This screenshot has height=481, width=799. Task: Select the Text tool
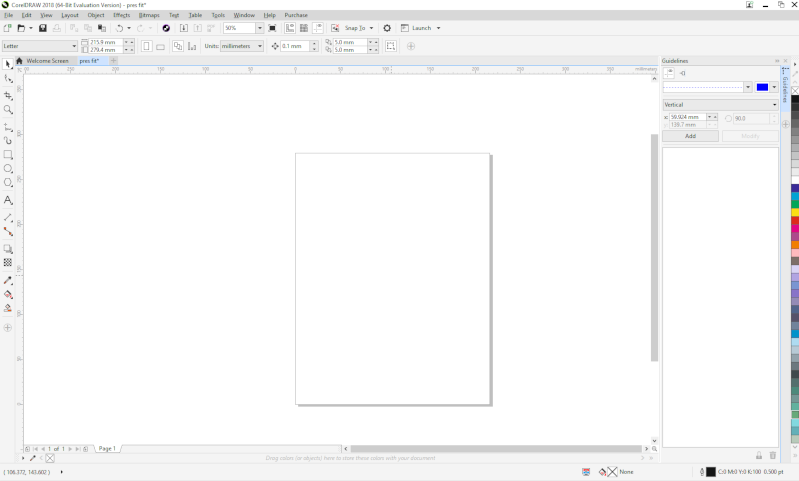[8, 200]
